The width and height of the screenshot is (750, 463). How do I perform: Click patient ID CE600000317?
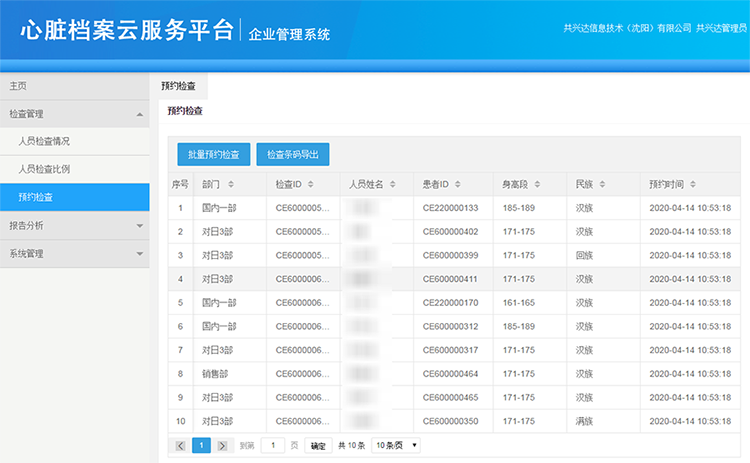pos(450,350)
